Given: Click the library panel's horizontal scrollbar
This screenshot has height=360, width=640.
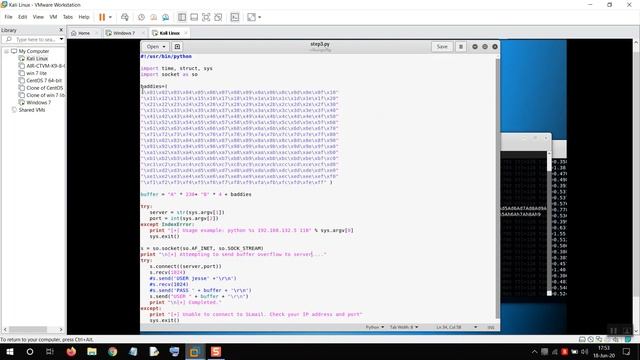Looking at the screenshot, I should tap(28, 329).
